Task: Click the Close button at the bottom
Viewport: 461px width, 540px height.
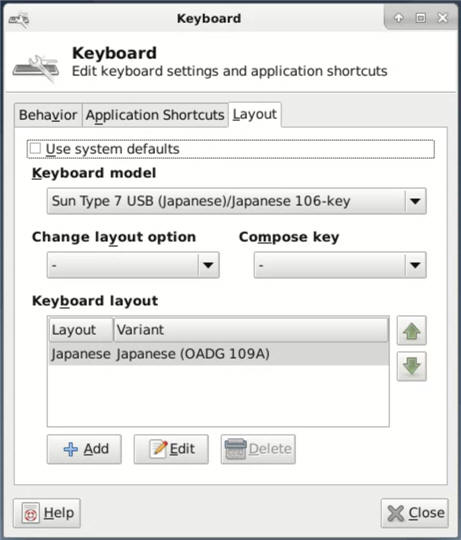Action: pos(415,513)
